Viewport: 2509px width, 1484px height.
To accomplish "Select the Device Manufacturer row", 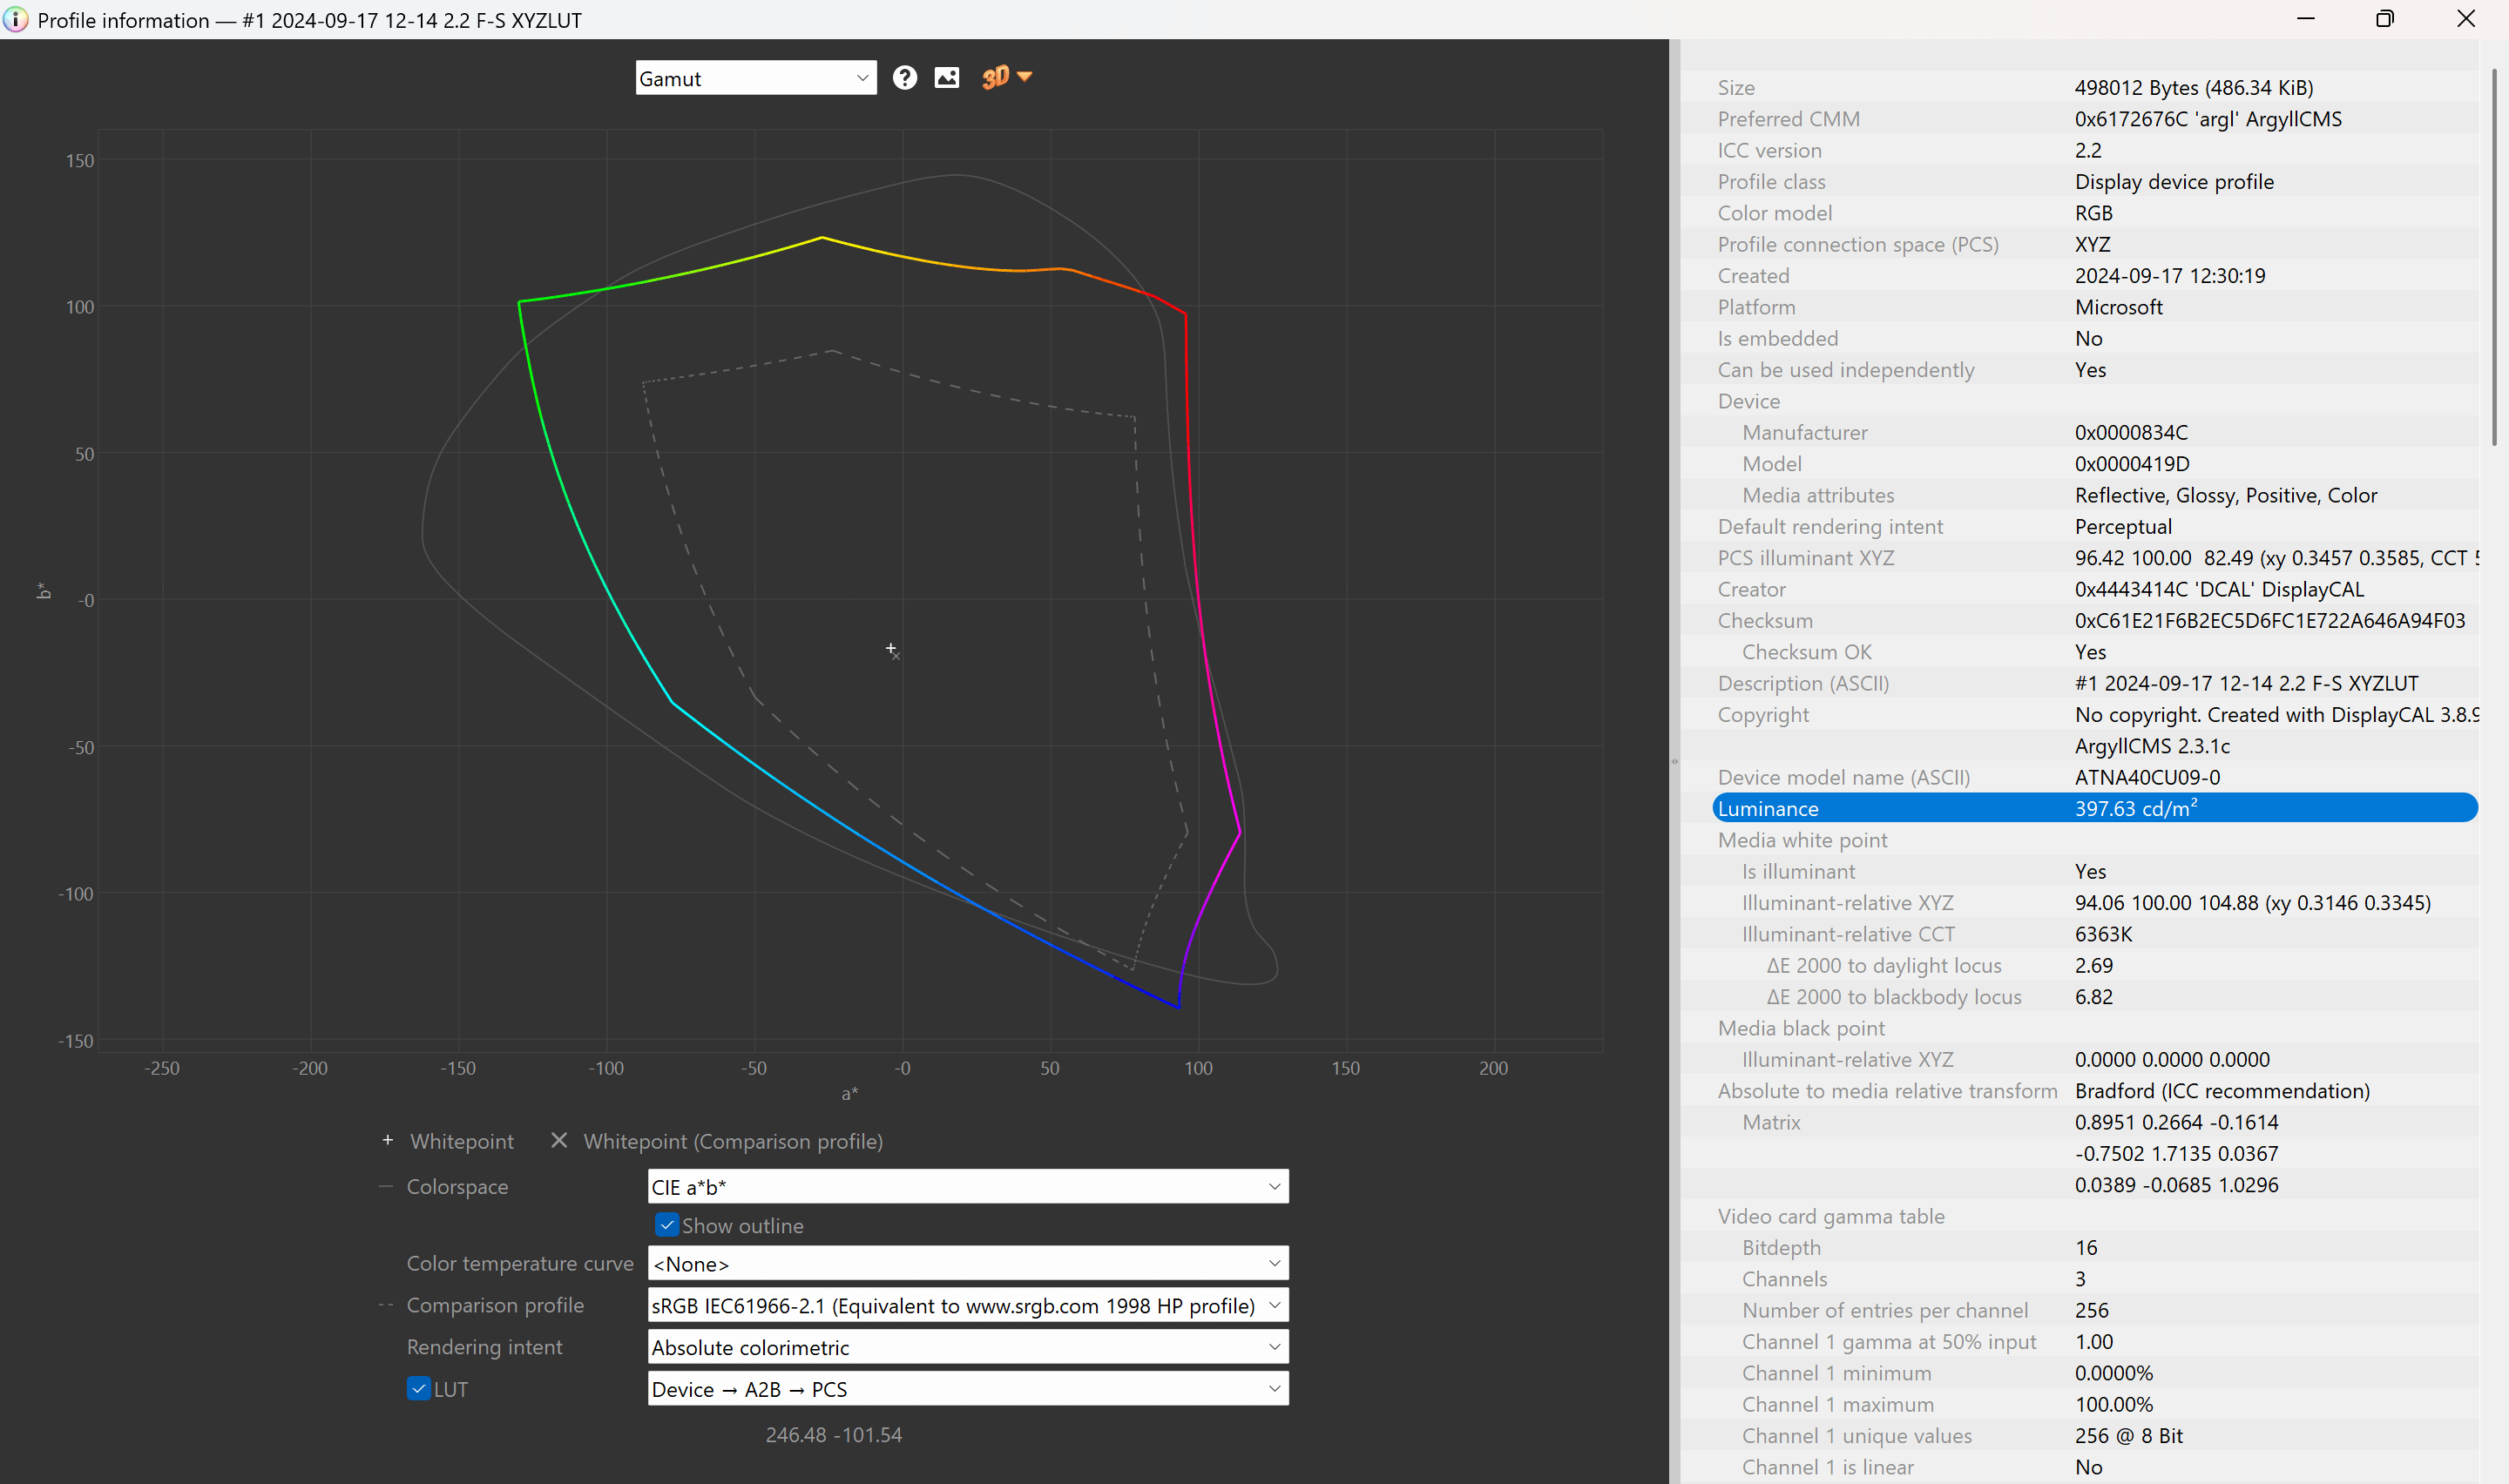I will point(2095,432).
